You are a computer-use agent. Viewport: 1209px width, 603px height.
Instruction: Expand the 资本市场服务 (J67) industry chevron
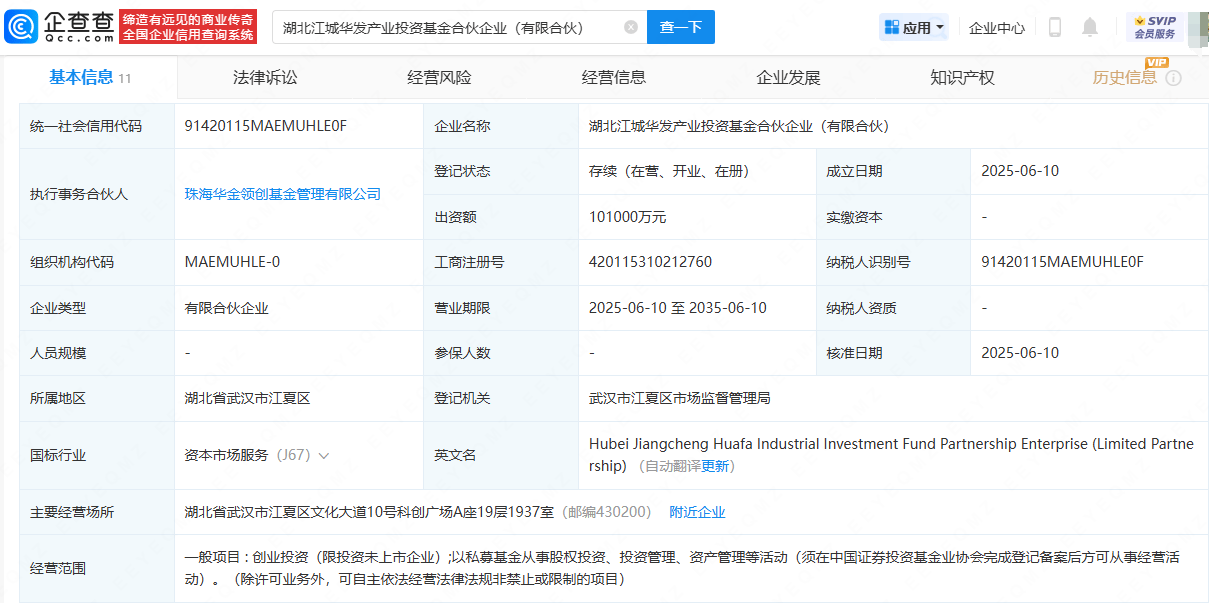tap(323, 455)
